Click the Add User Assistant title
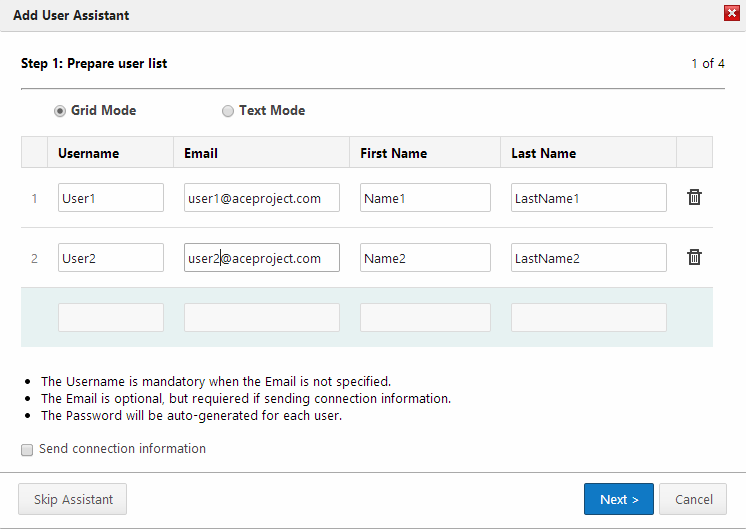Screen dimensions: 746x529 pyautogui.click(x=71, y=15)
